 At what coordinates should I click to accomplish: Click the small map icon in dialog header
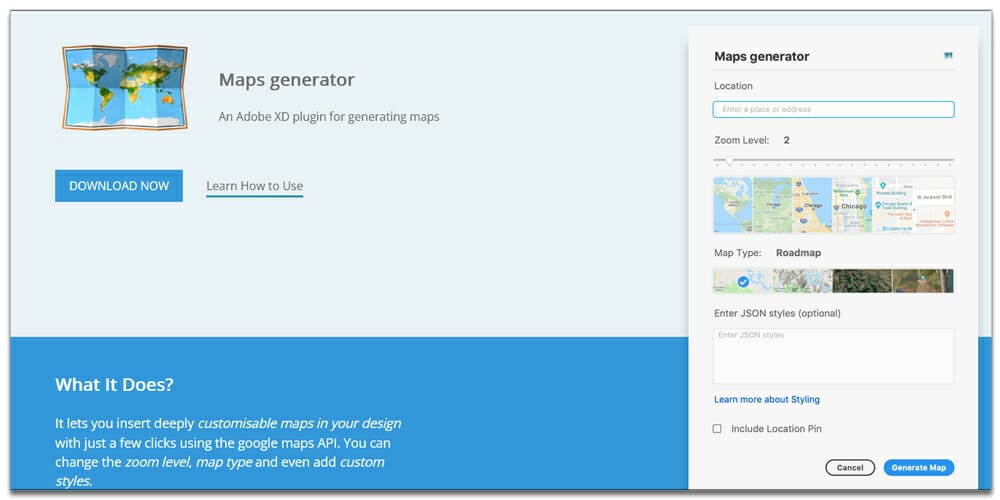[x=948, y=56]
